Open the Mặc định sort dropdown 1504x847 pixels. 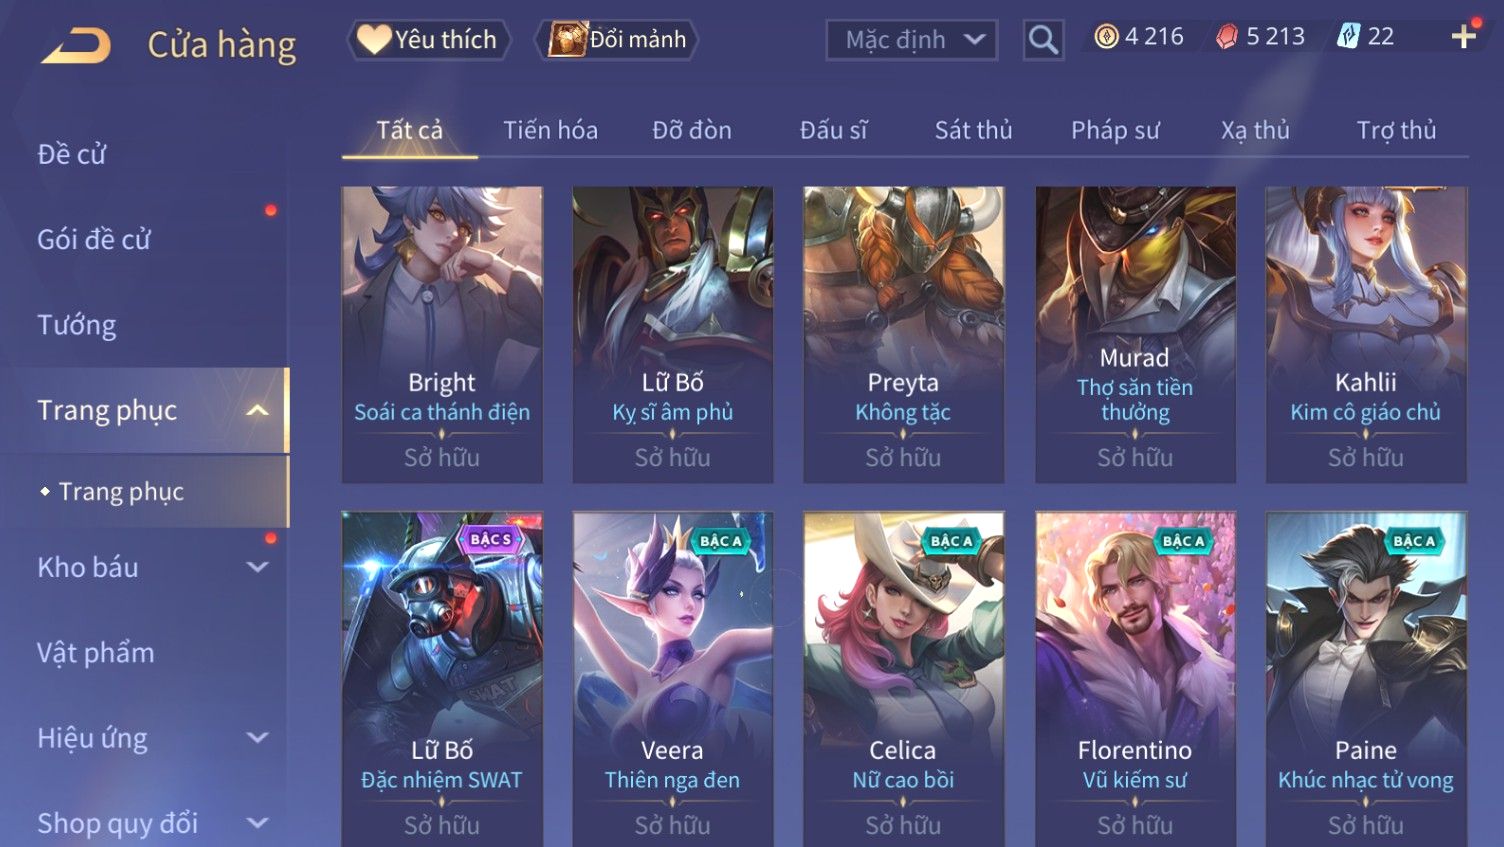[x=911, y=40]
